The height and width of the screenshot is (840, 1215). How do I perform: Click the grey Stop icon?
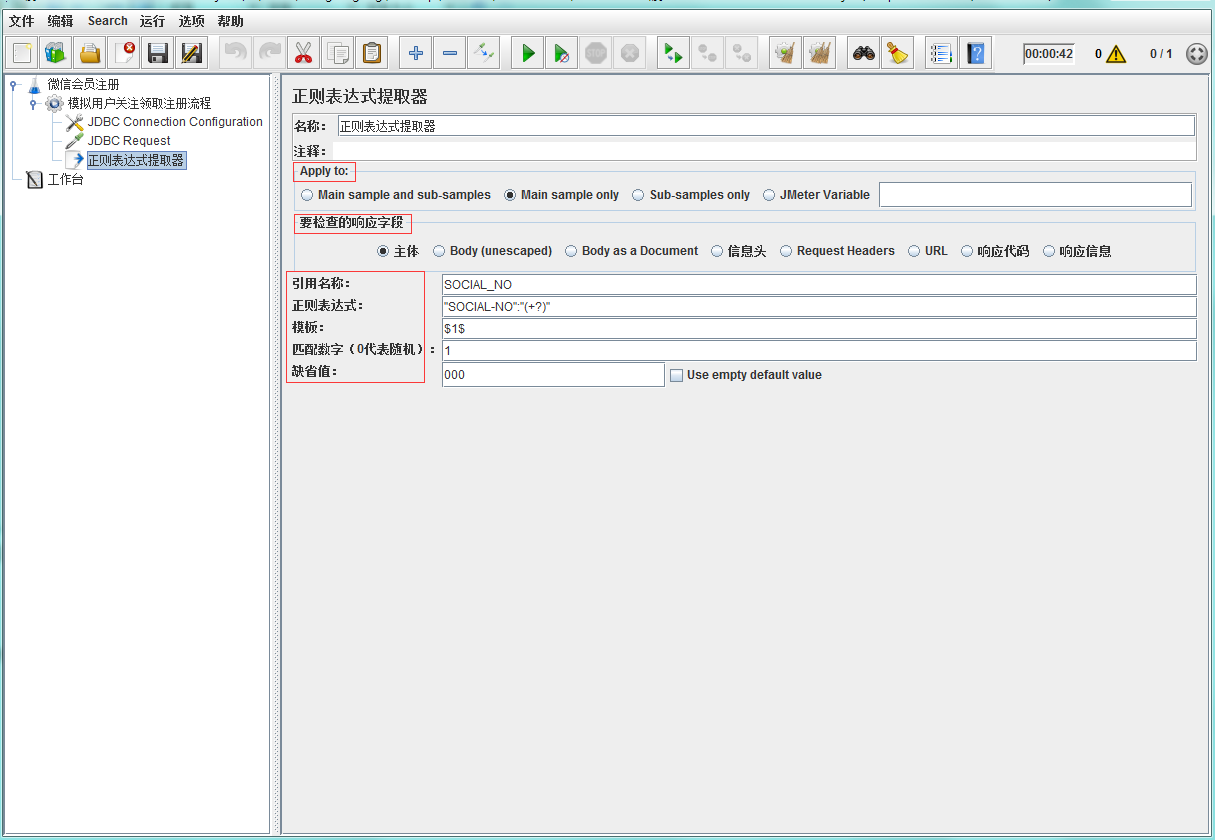(x=596, y=53)
